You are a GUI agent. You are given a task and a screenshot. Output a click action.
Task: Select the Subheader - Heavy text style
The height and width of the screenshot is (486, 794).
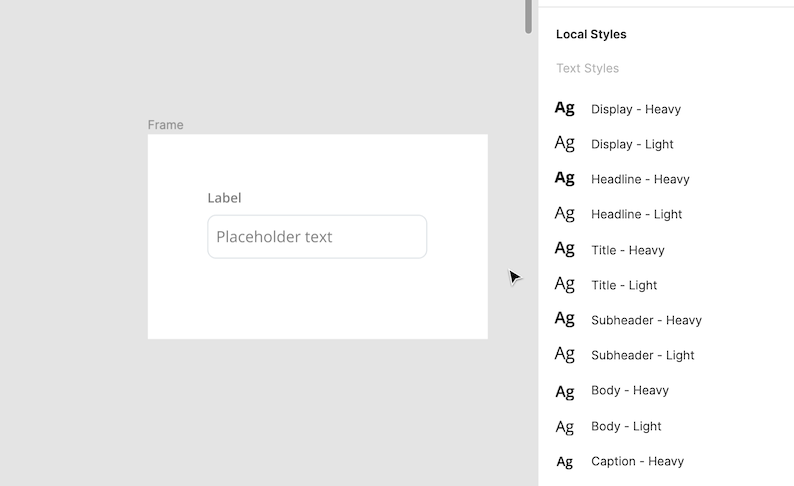click(x=646, y=320)
